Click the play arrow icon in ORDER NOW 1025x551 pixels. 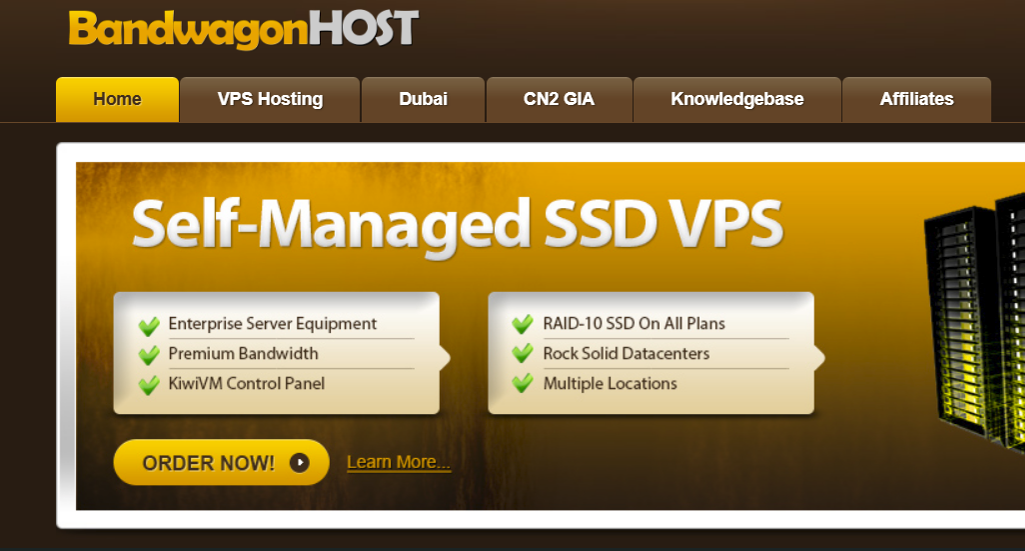[x=299, y=463]
